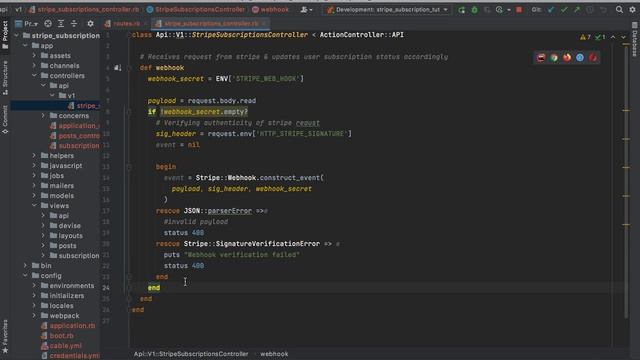This screenshot has width=640, height=360.
Task: Click stripe_subscriptions_controller.rb breadcrumb in navigation bar
Action: click(x=84, y=9)
